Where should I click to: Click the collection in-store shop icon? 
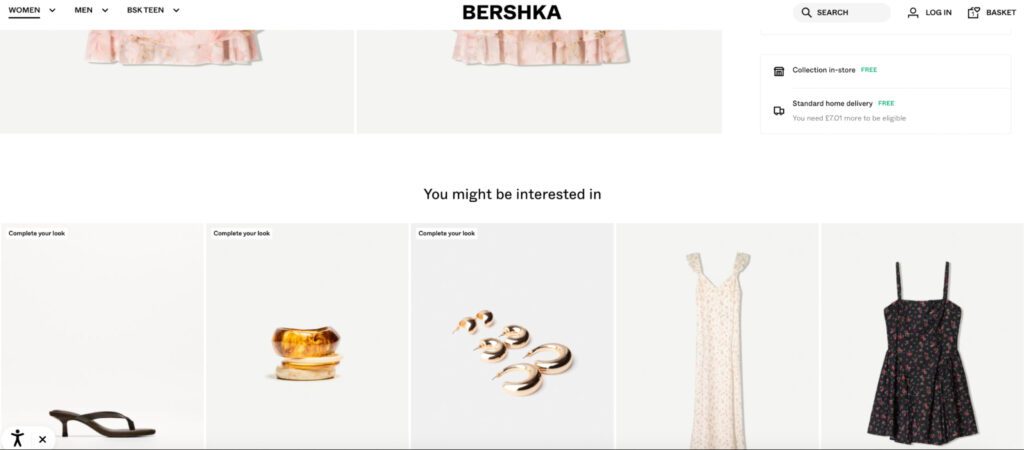(779, 71)
